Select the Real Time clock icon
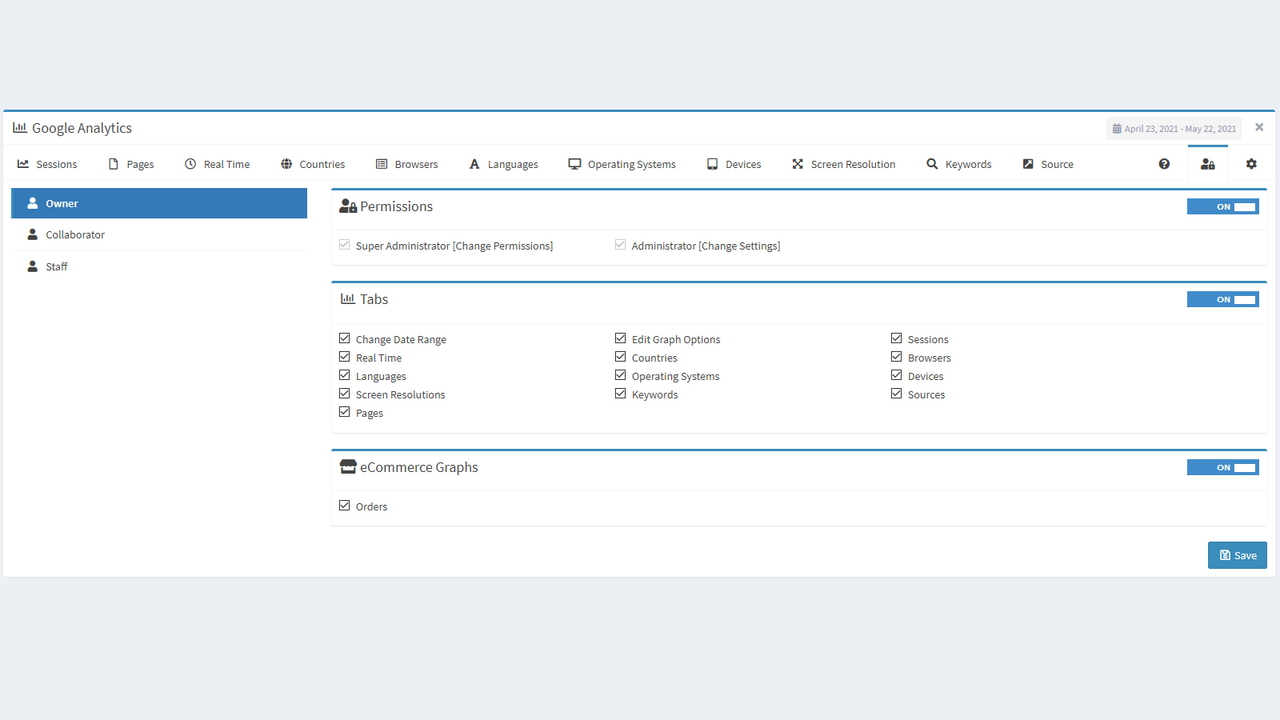1280x720 pixels. [188, 163]
